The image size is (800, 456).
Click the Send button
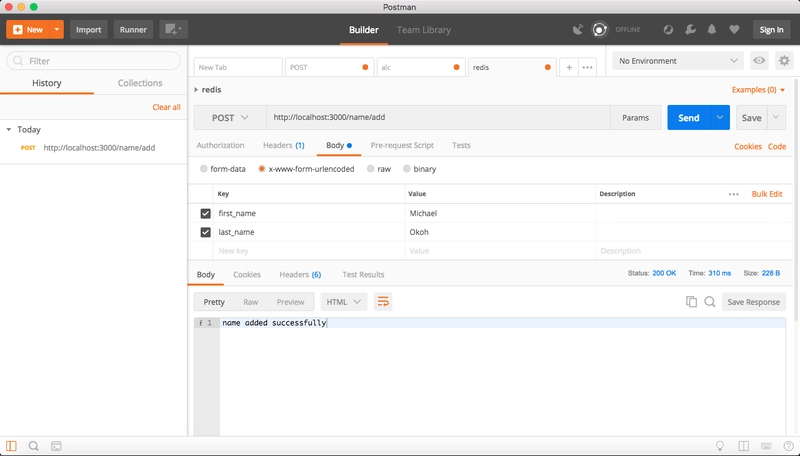click(688, 118)
